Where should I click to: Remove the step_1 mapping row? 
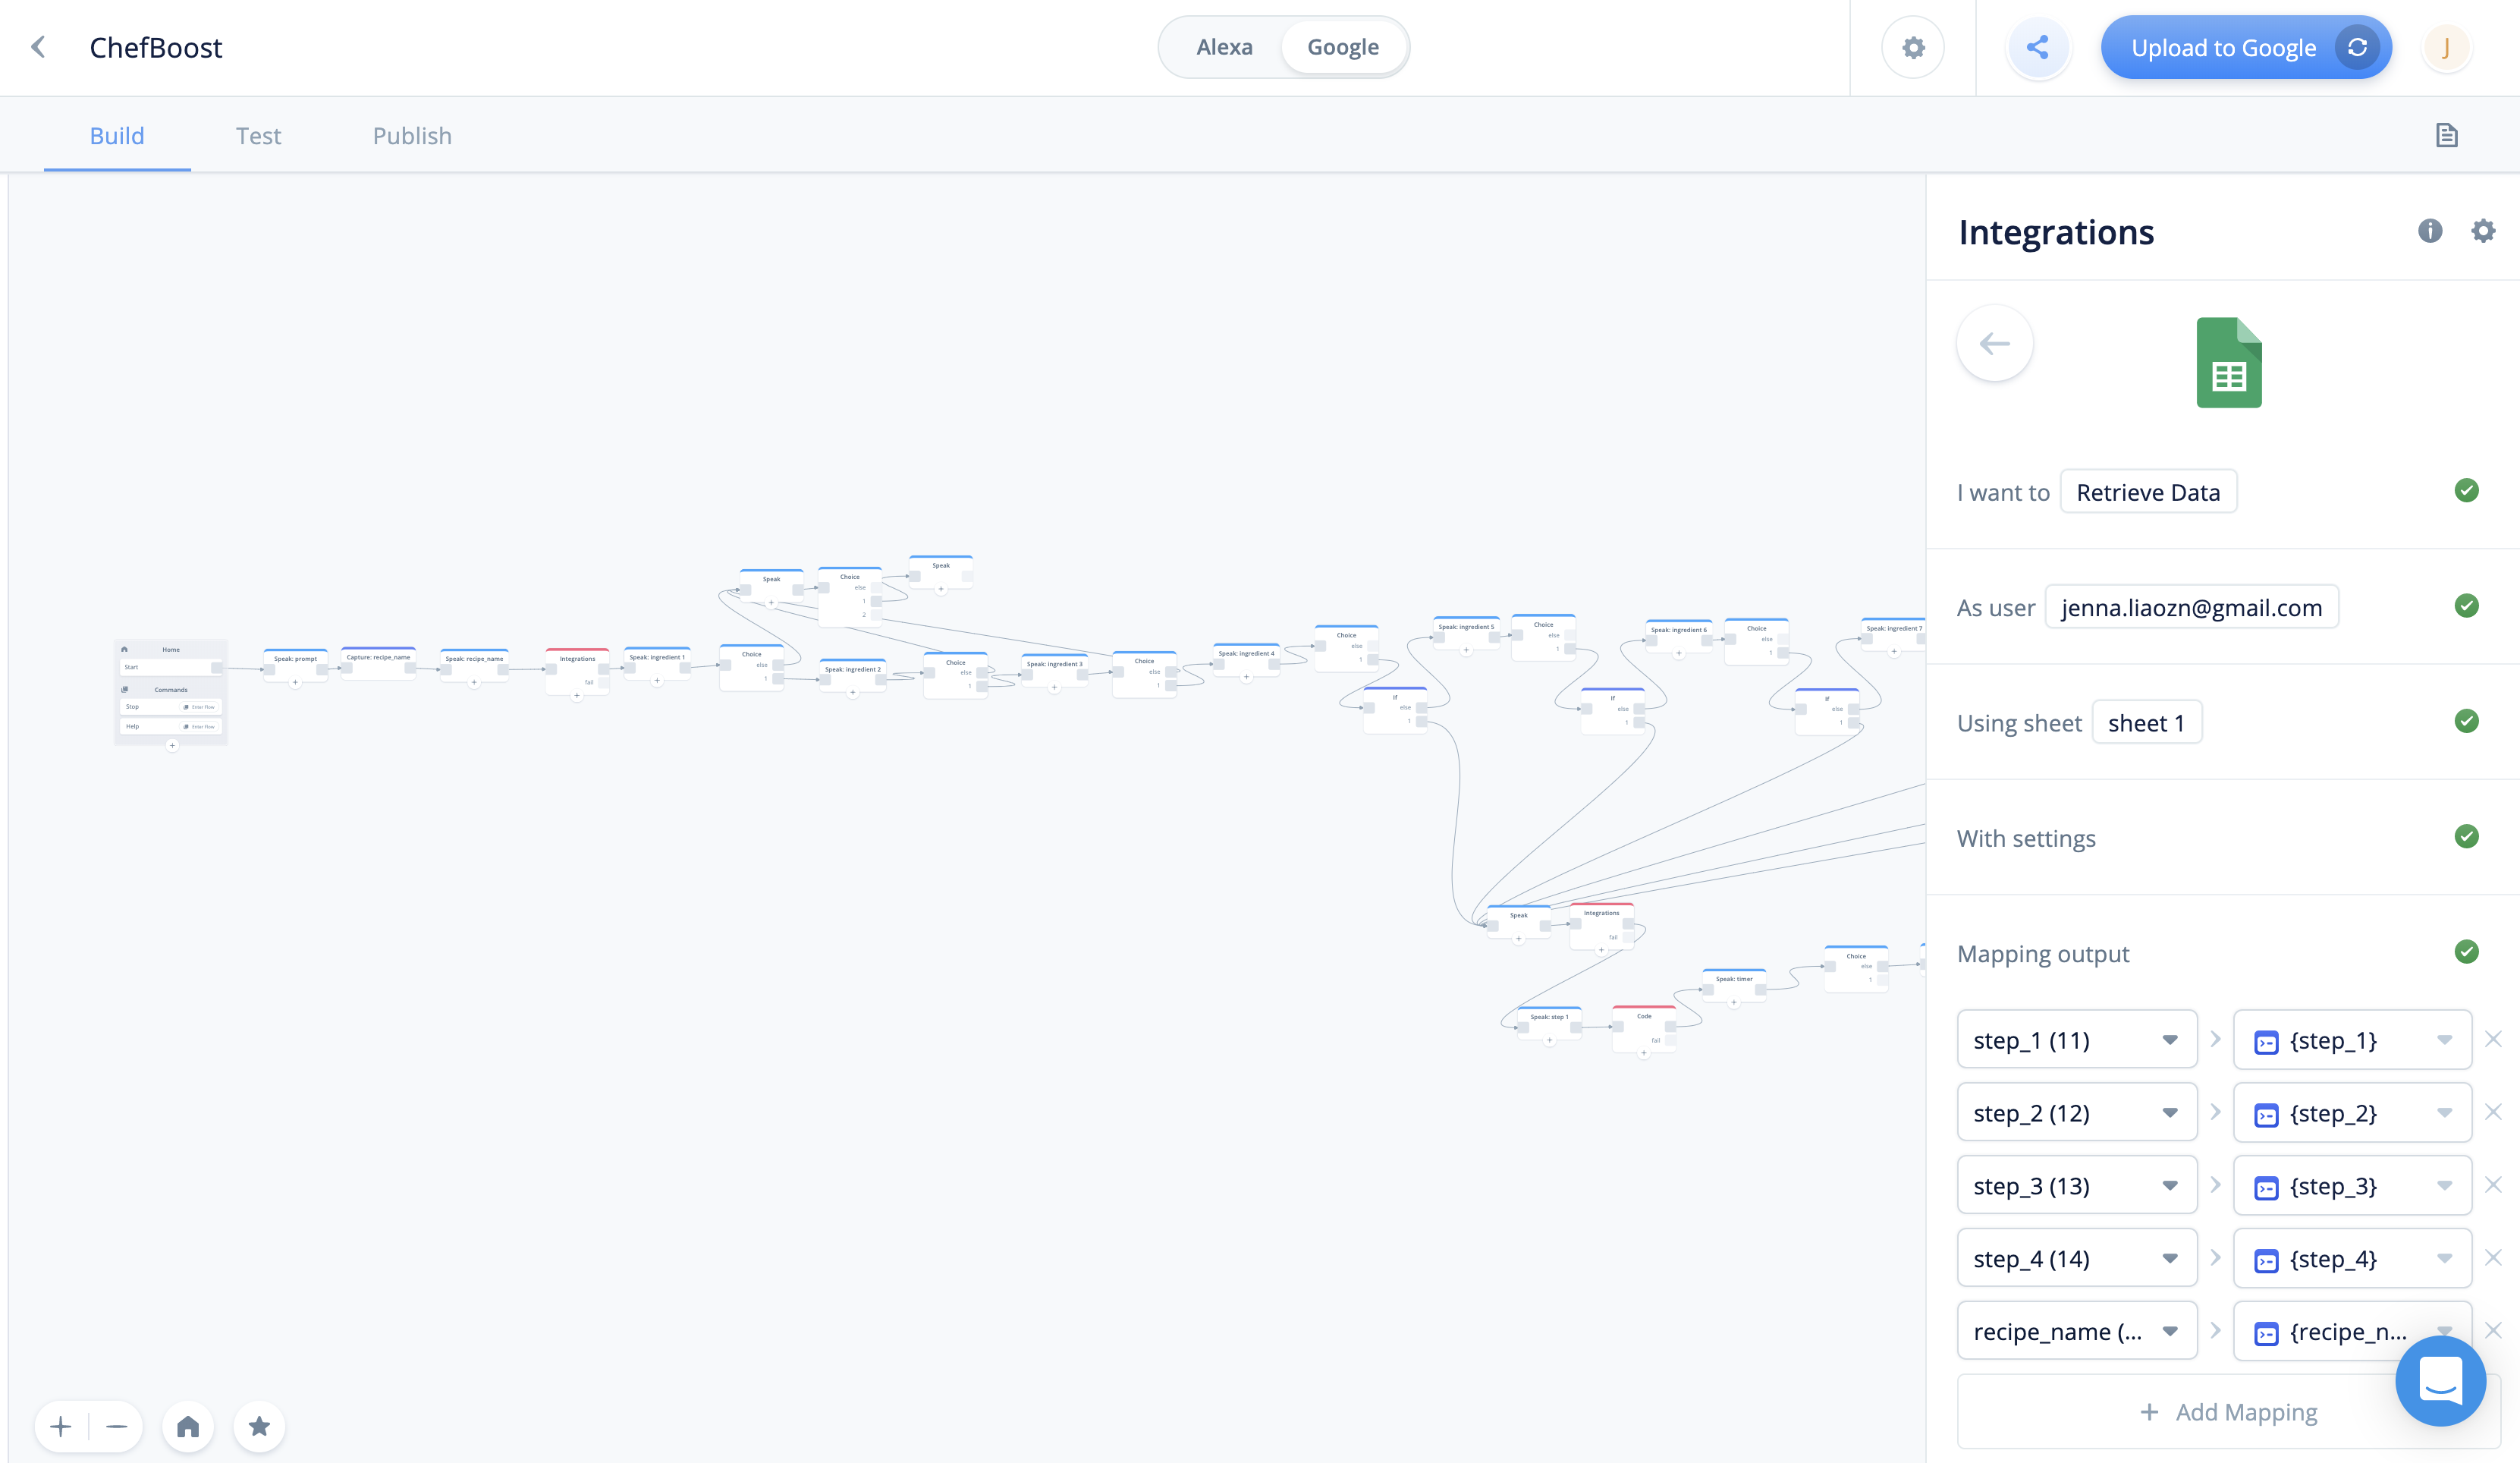[2492, 1039]
